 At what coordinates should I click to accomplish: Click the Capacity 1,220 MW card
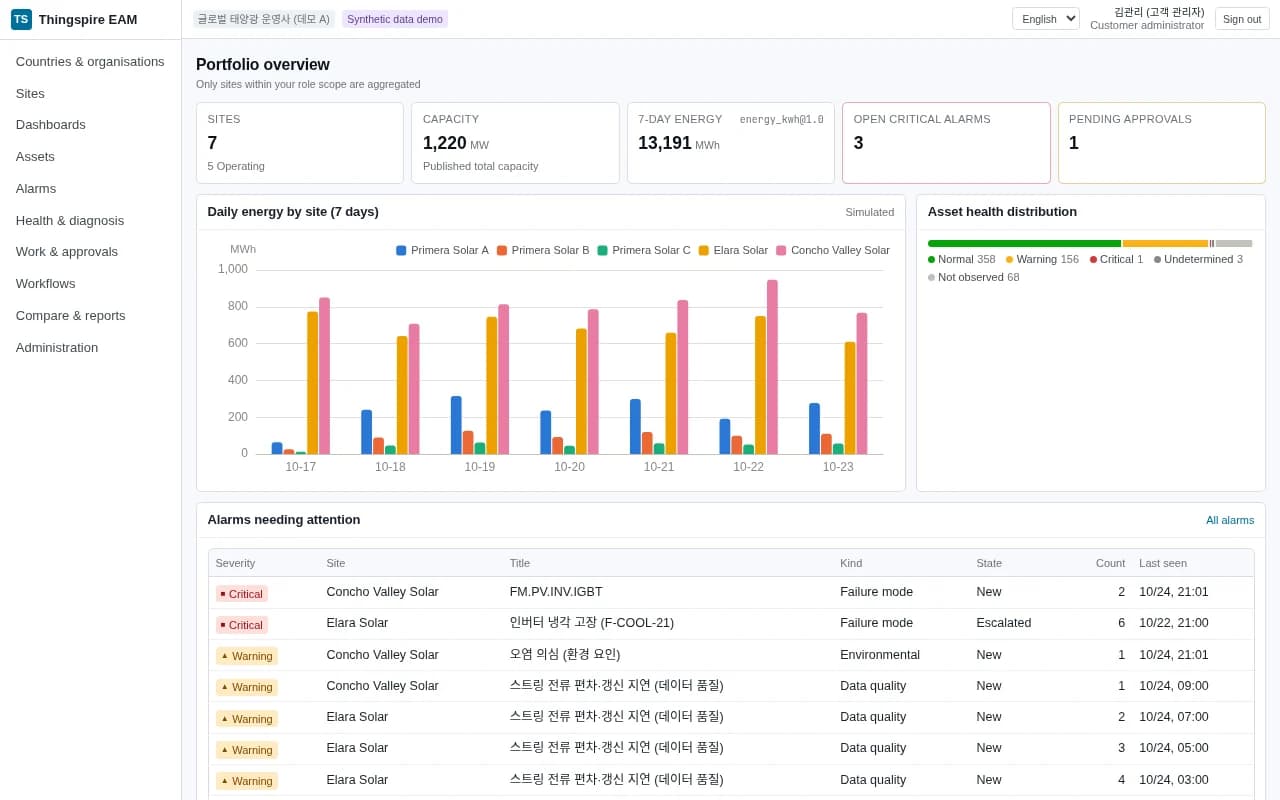tap(515, 143)
